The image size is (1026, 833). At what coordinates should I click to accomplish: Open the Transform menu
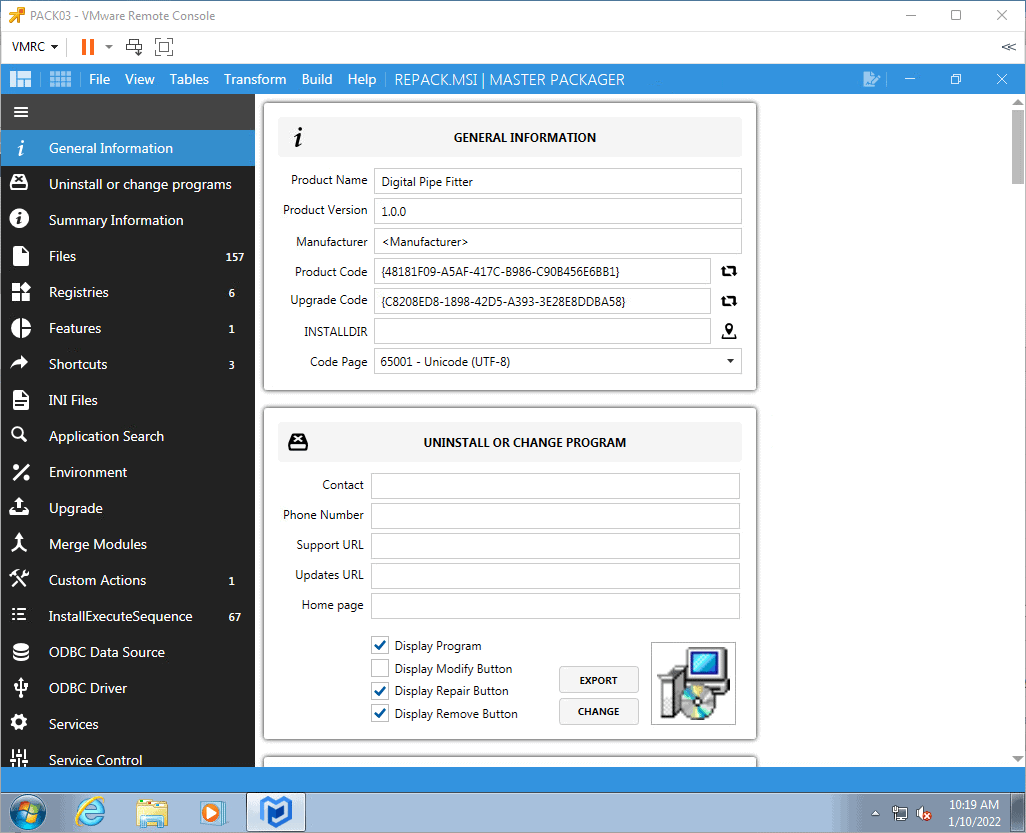[254, 79]
